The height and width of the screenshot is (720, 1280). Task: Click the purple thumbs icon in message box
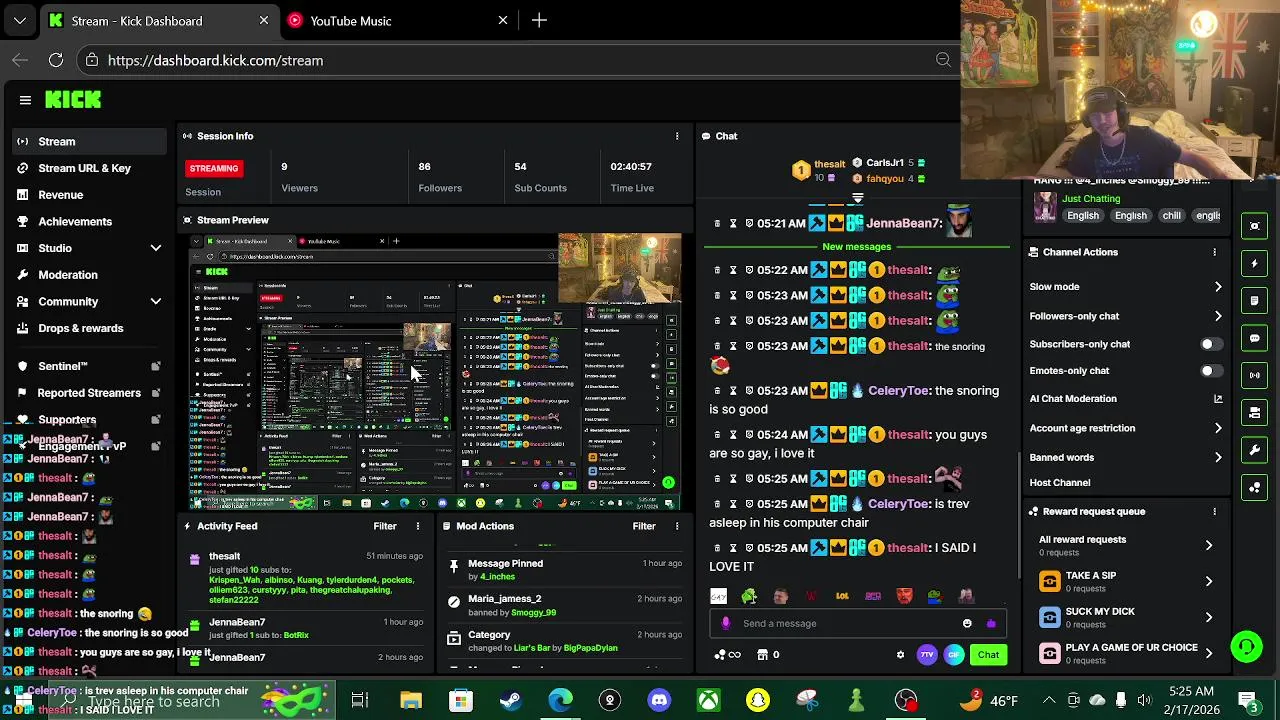pyautogui.click(x=991, y=623)
